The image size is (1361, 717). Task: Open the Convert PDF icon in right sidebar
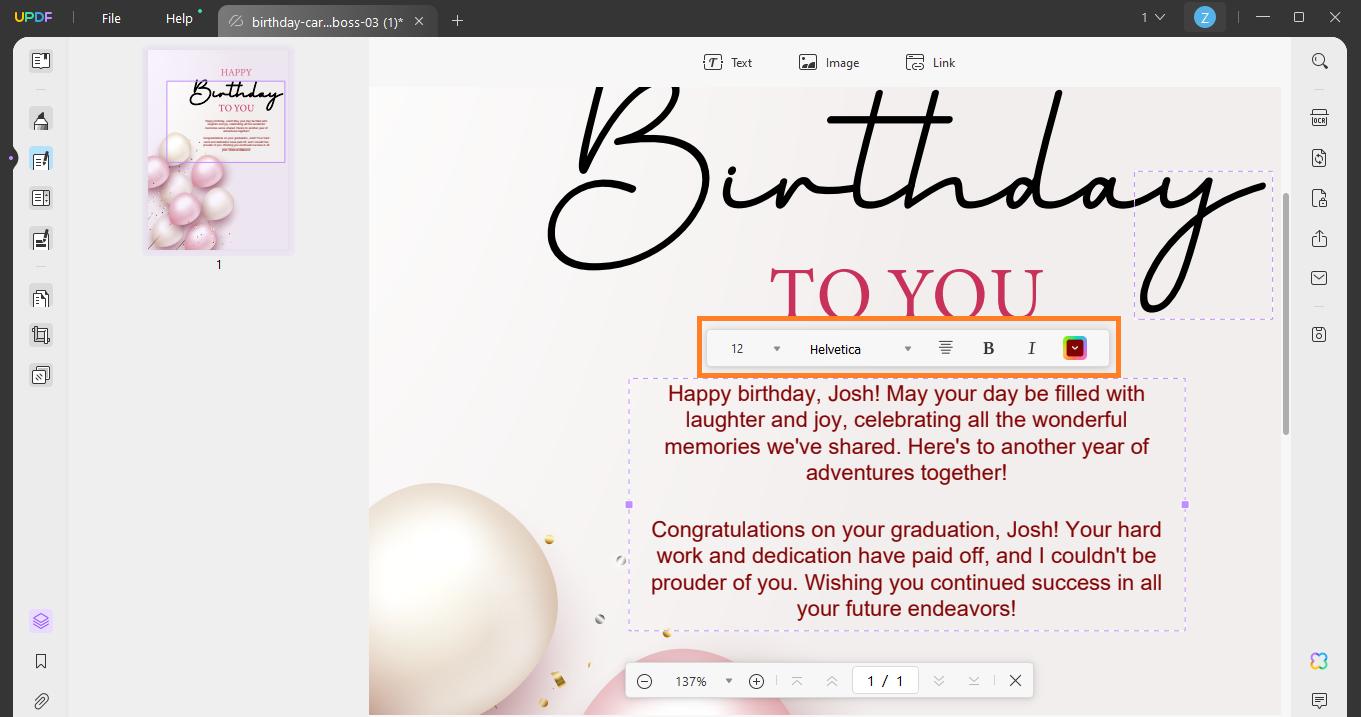1320,158
